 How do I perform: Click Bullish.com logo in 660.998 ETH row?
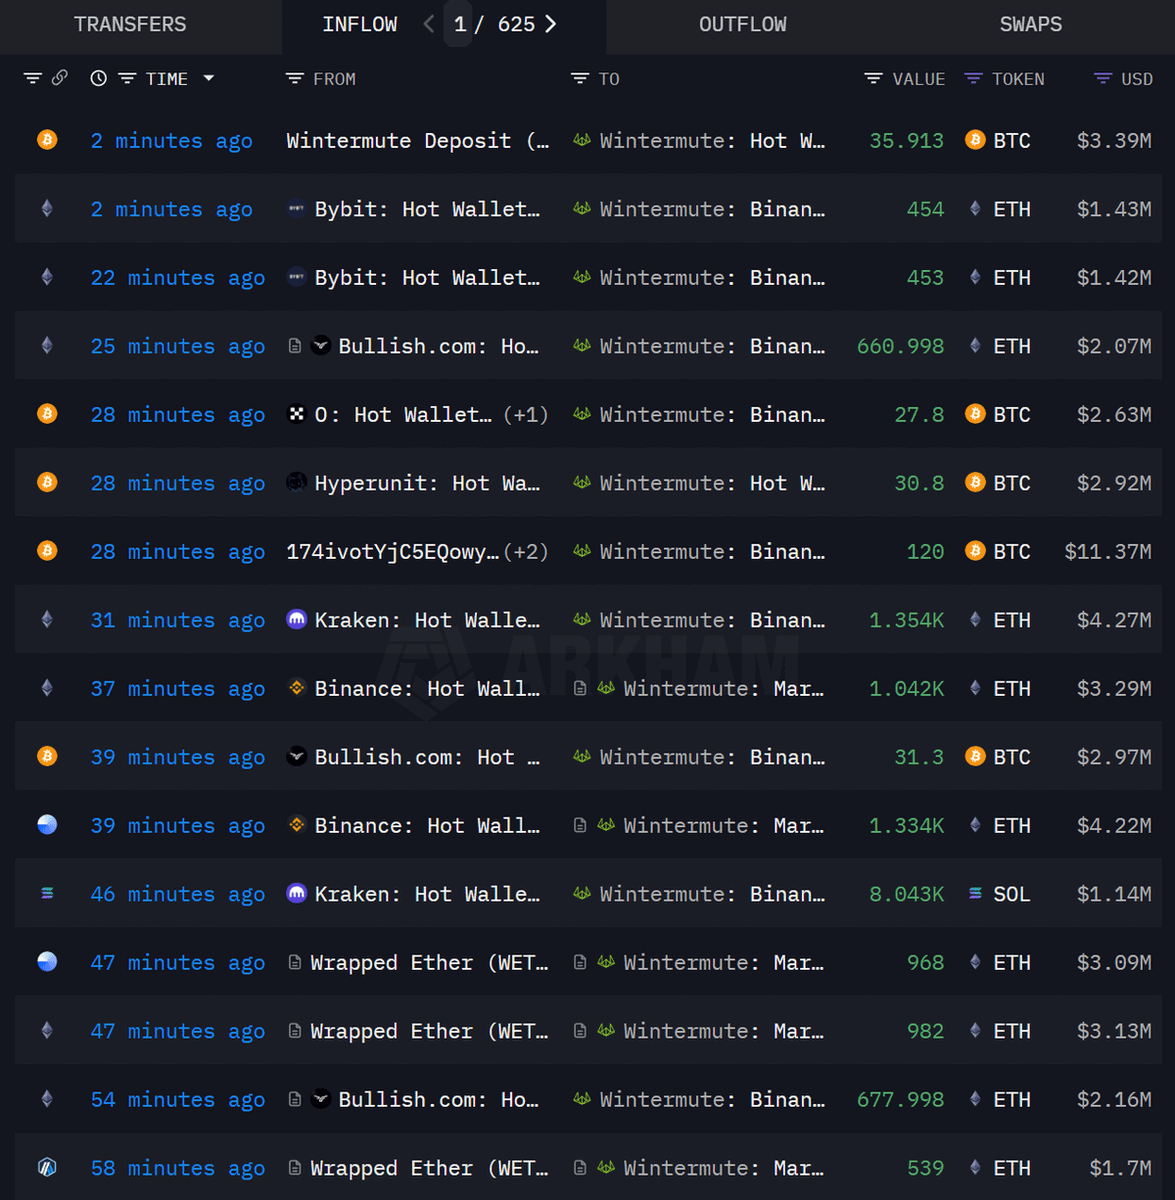point(321,346)
